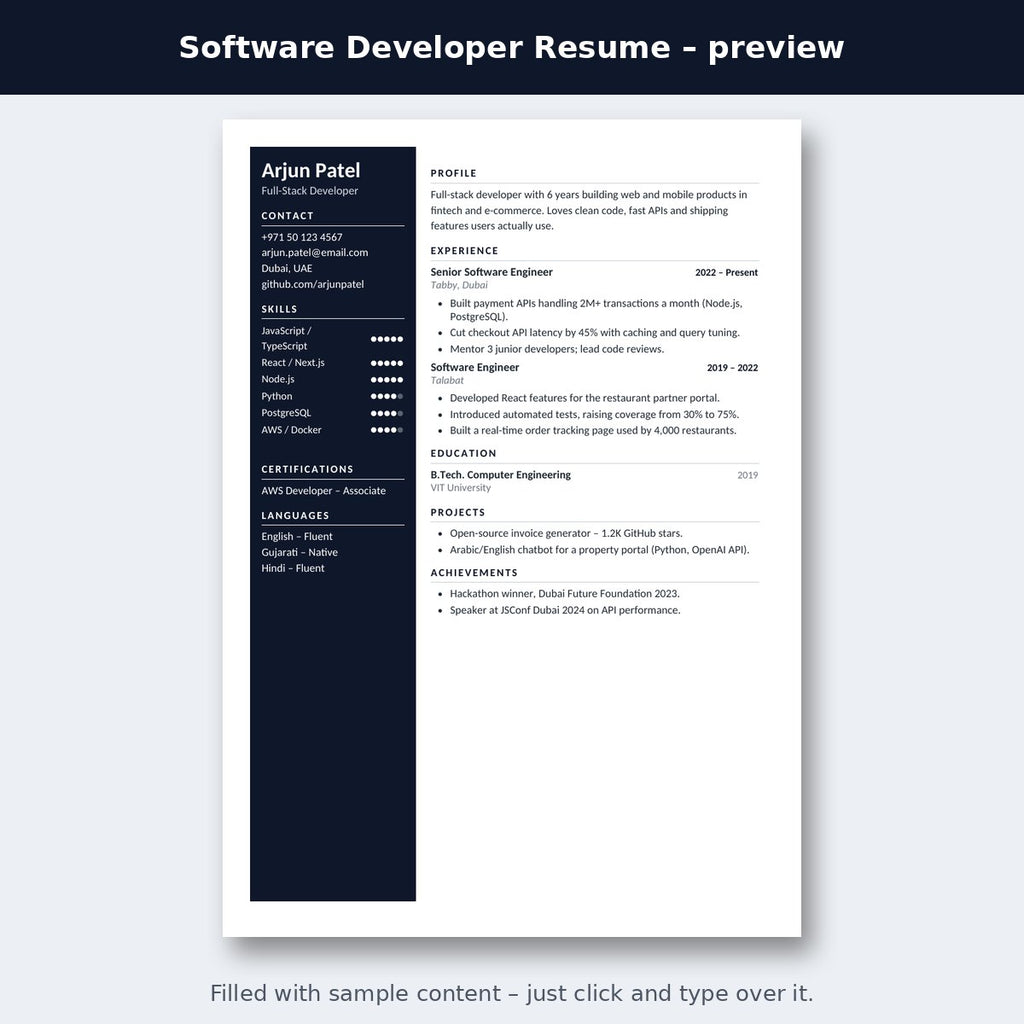Select 'AWS Developer – Associate' certification
The height and width of the screenshot is (1024, 1024).
click(x=323, y=490)
